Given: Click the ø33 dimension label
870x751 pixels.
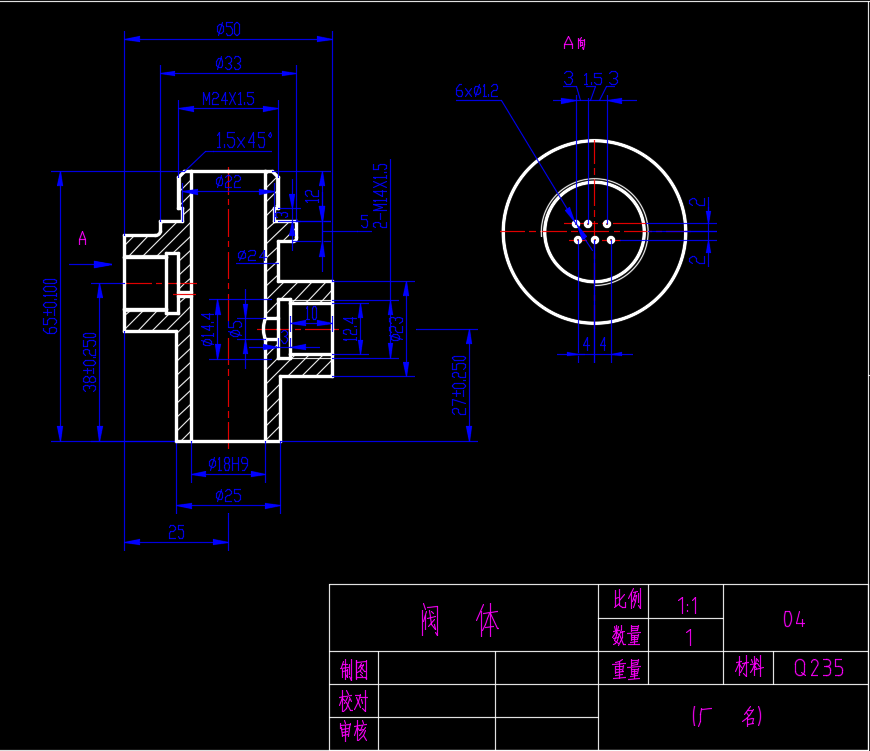Looking at the screenshot, I should [x=229, y=63].
